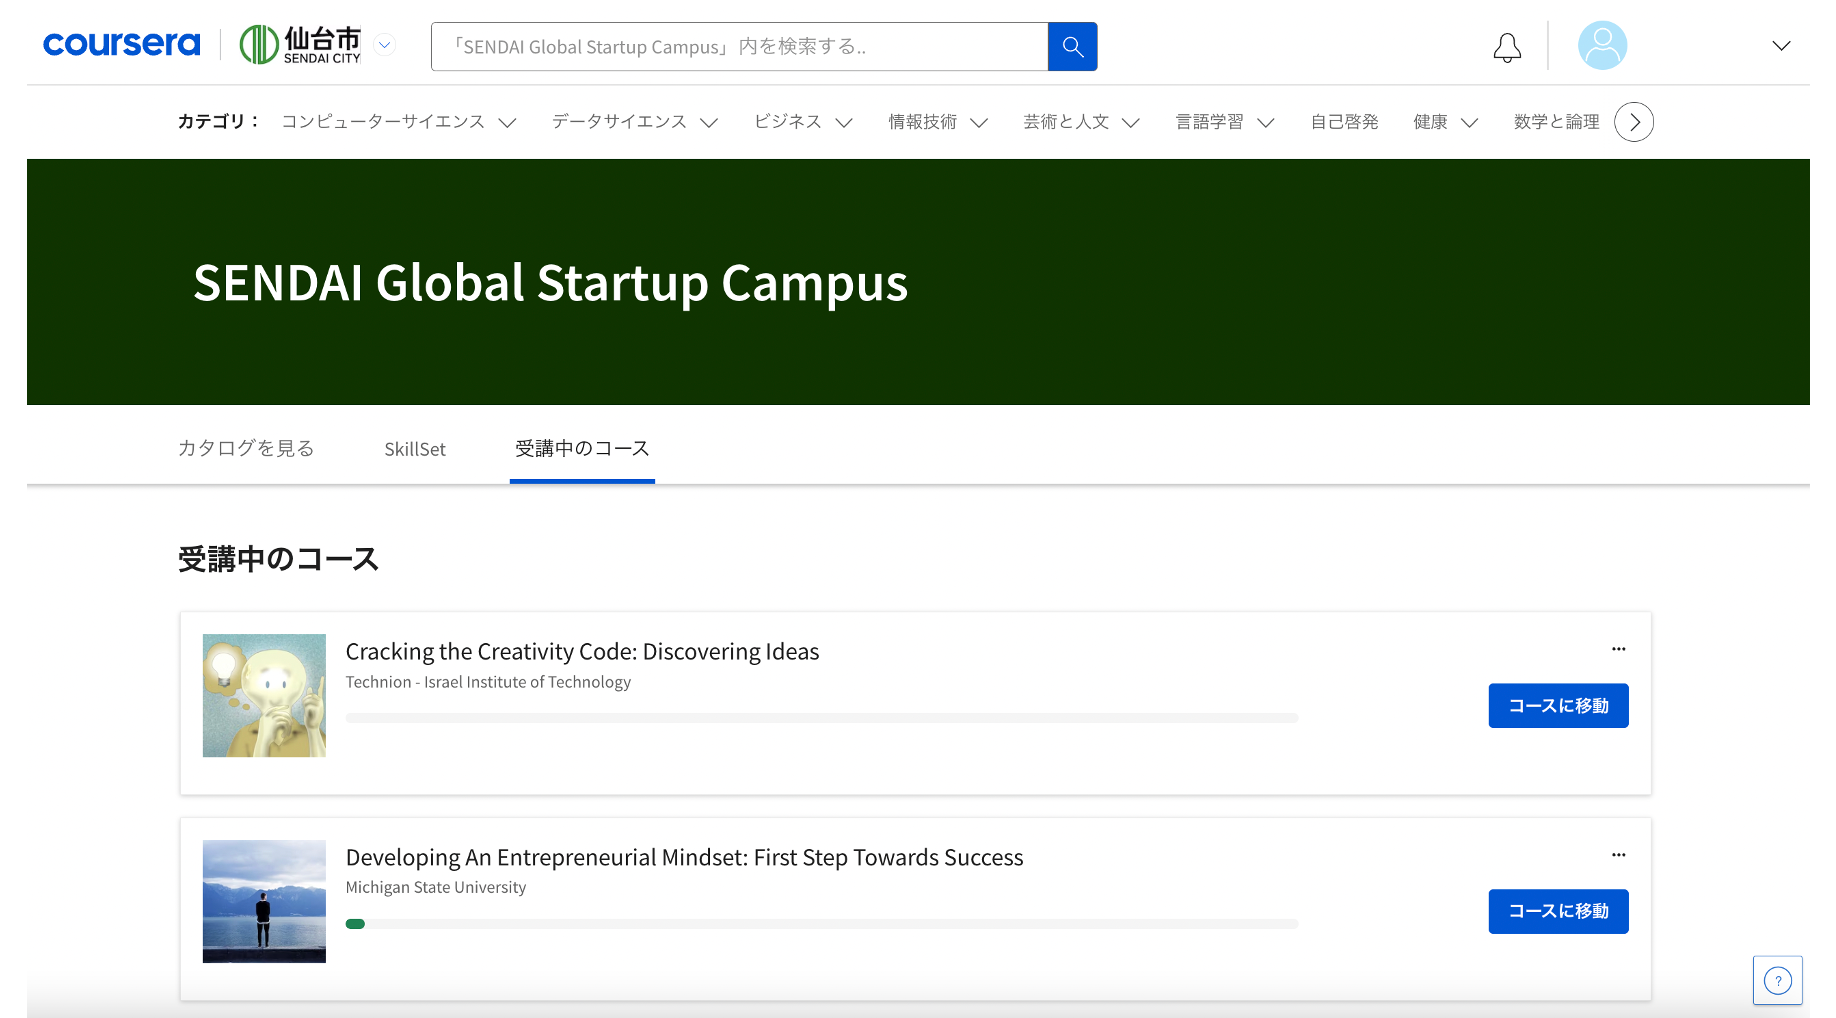This screenshot has width=1836, height=1018.
Task: Open the account menu chevron
Action: coord(1781,46)
